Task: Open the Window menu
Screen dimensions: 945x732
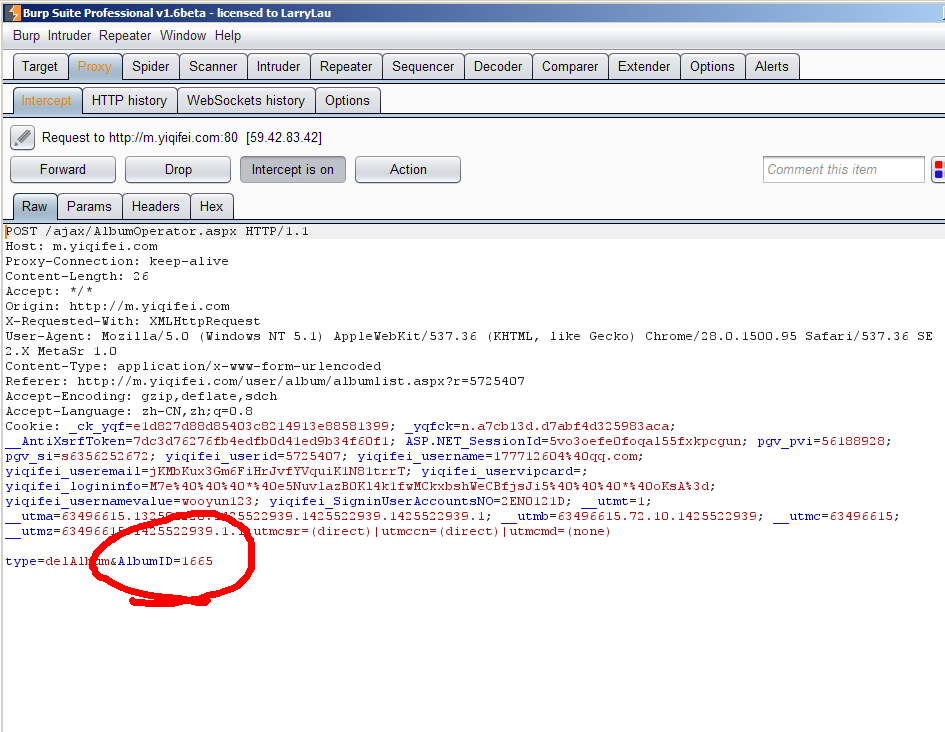Action: [183, 36]
